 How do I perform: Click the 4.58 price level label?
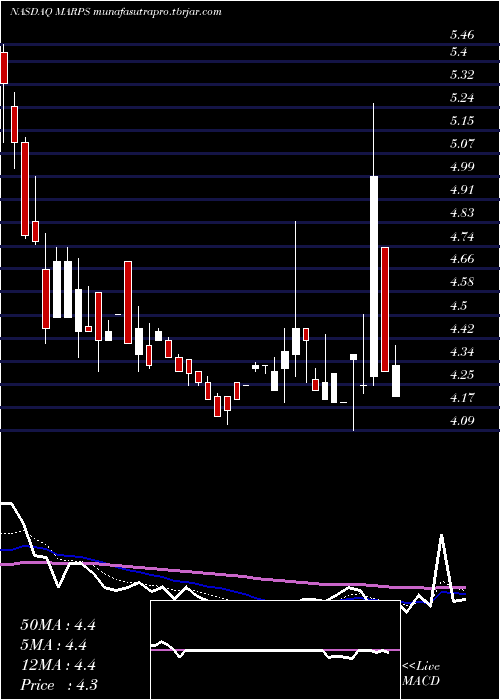click(462, 282)
